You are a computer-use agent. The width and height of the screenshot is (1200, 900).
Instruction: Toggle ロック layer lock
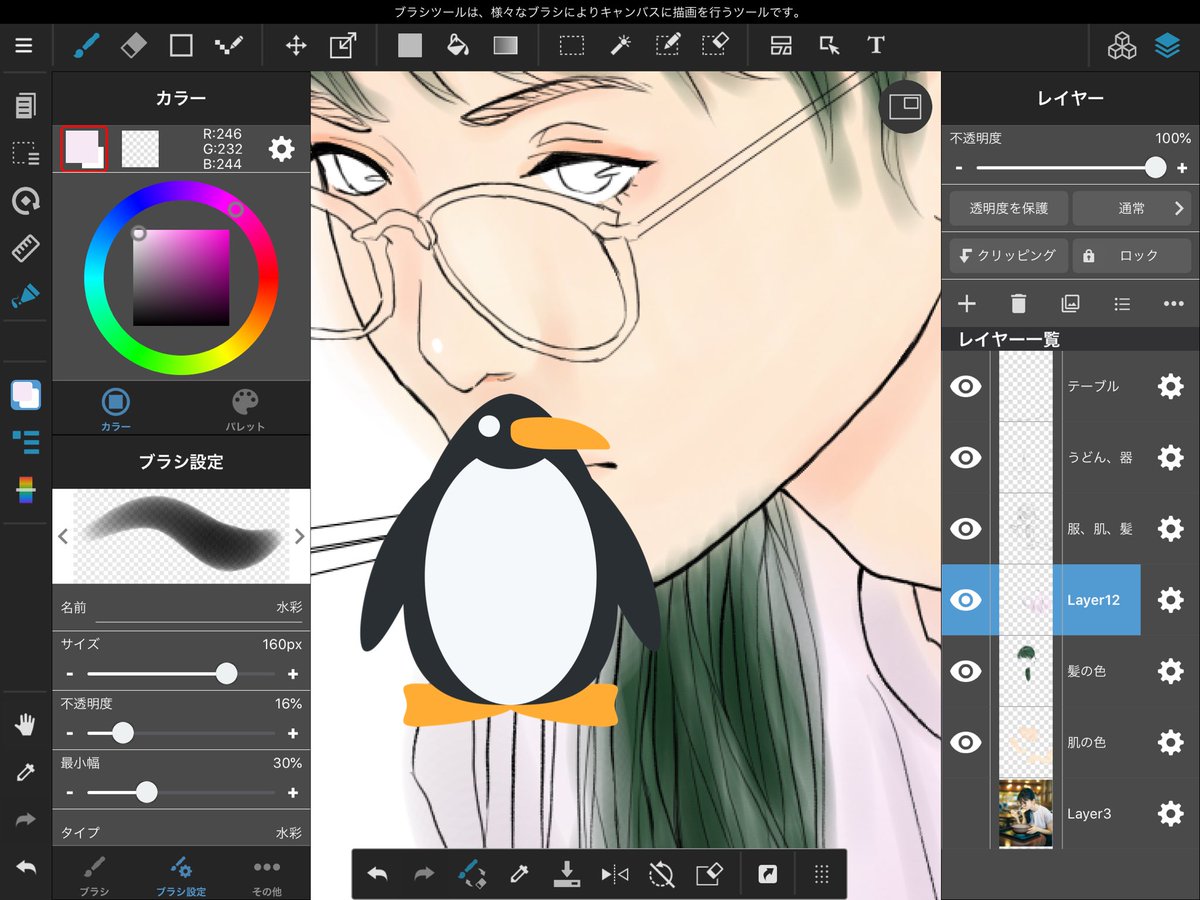tap(1132, 256)
